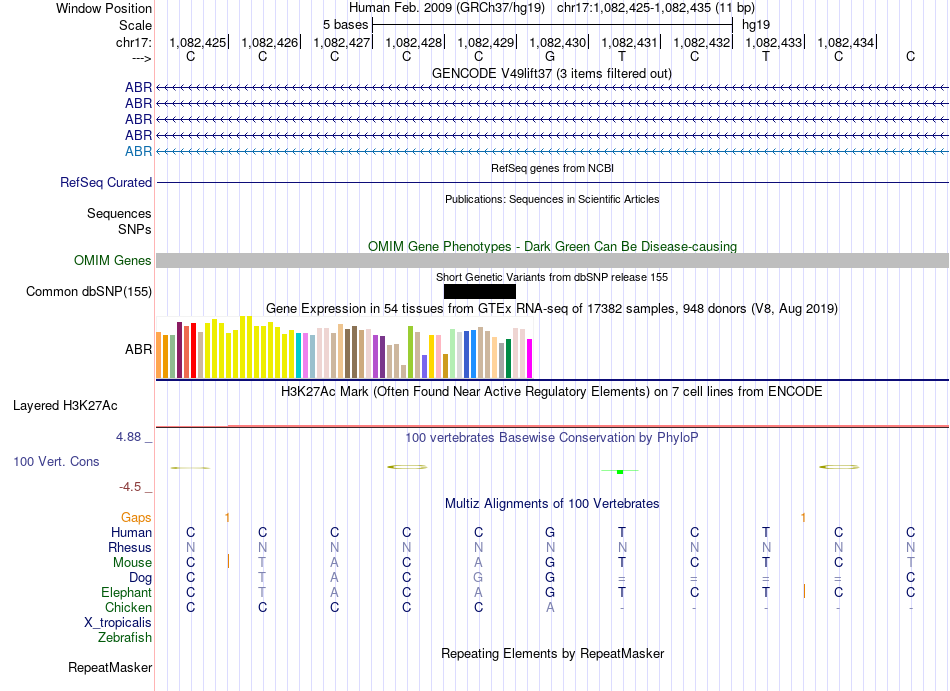Click the Scale label
Screen dimensions: 950x691
[135, 25]
